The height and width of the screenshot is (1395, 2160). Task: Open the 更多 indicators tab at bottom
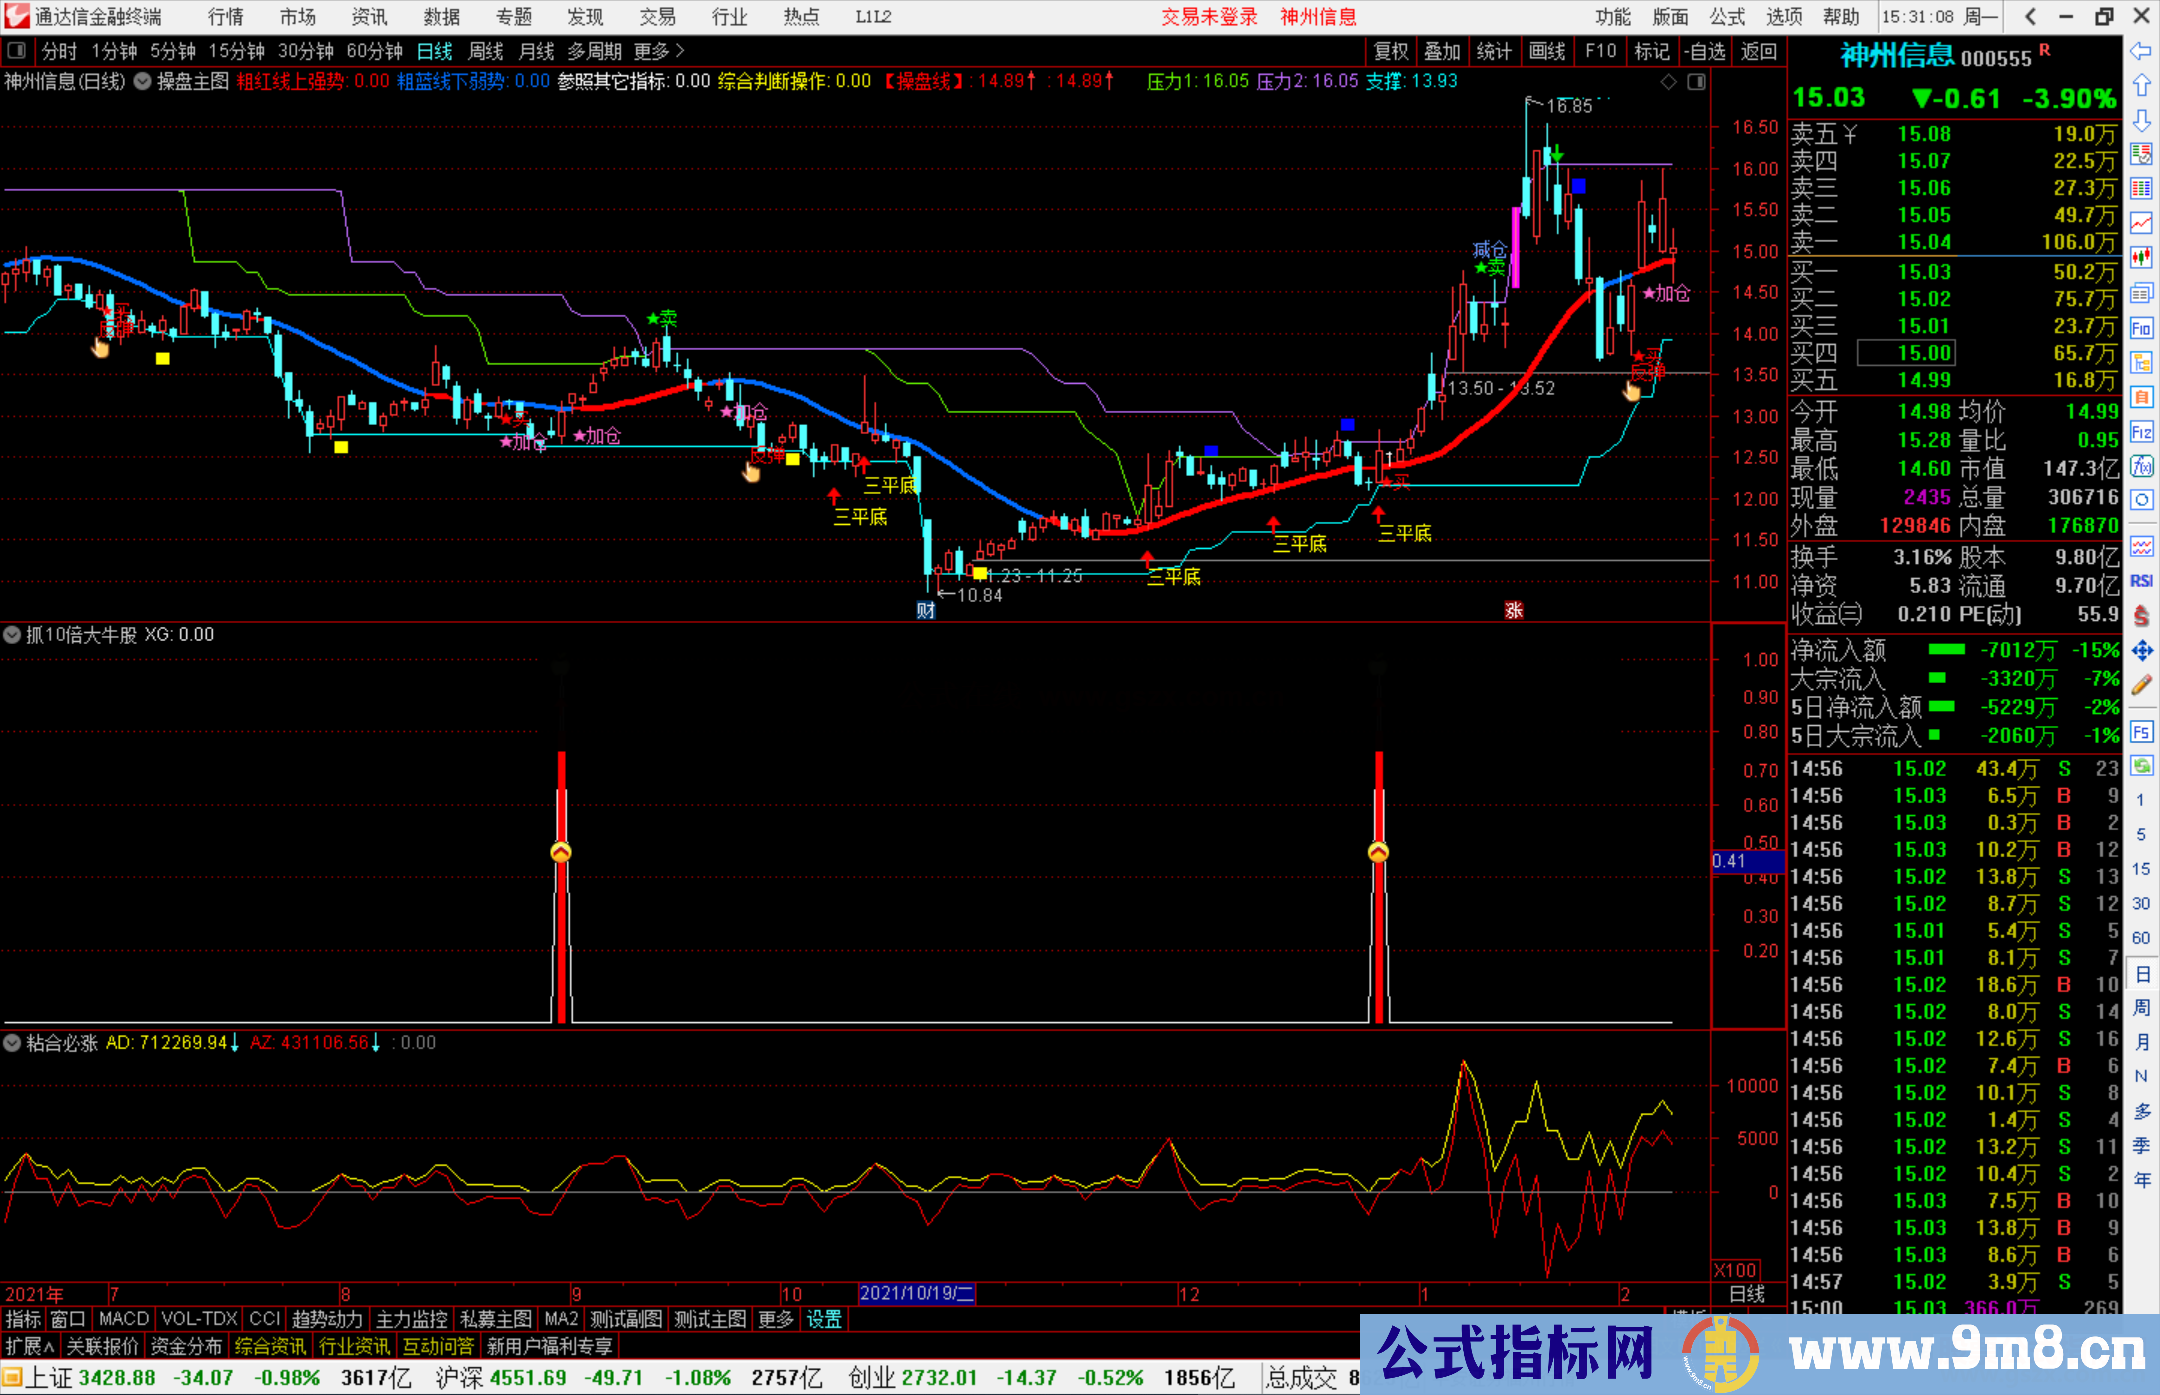tap(776, 1319)
